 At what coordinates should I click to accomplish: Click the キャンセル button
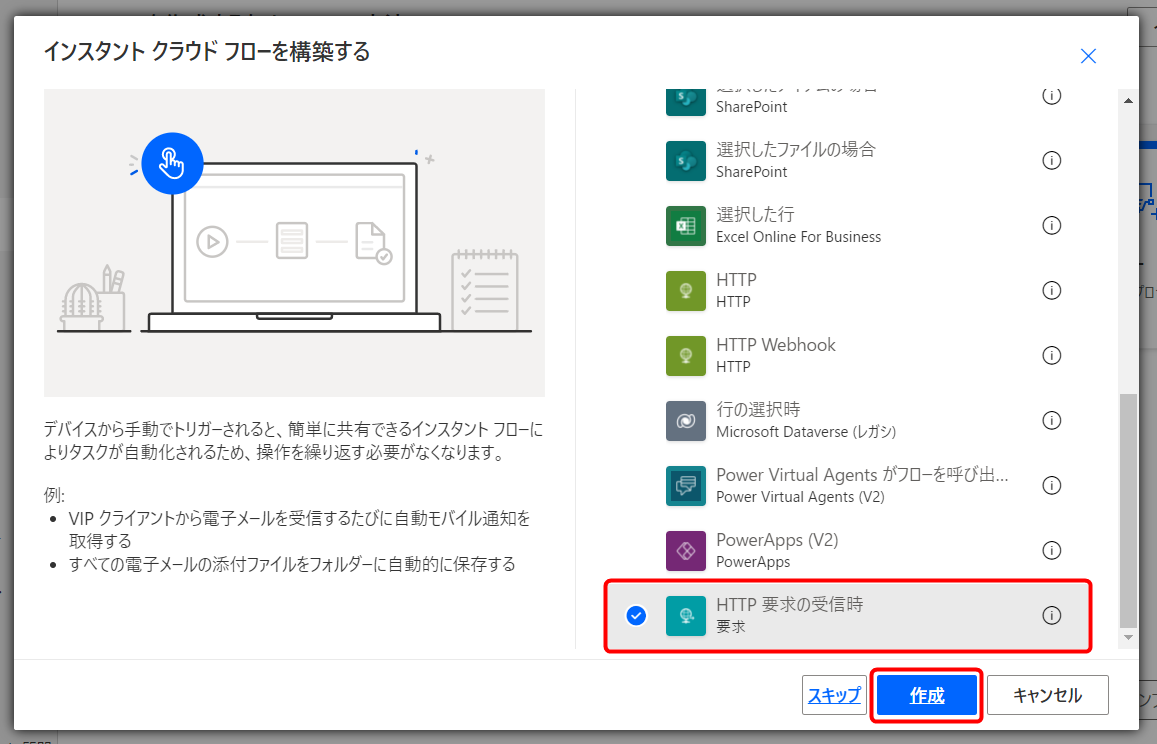1047,695
